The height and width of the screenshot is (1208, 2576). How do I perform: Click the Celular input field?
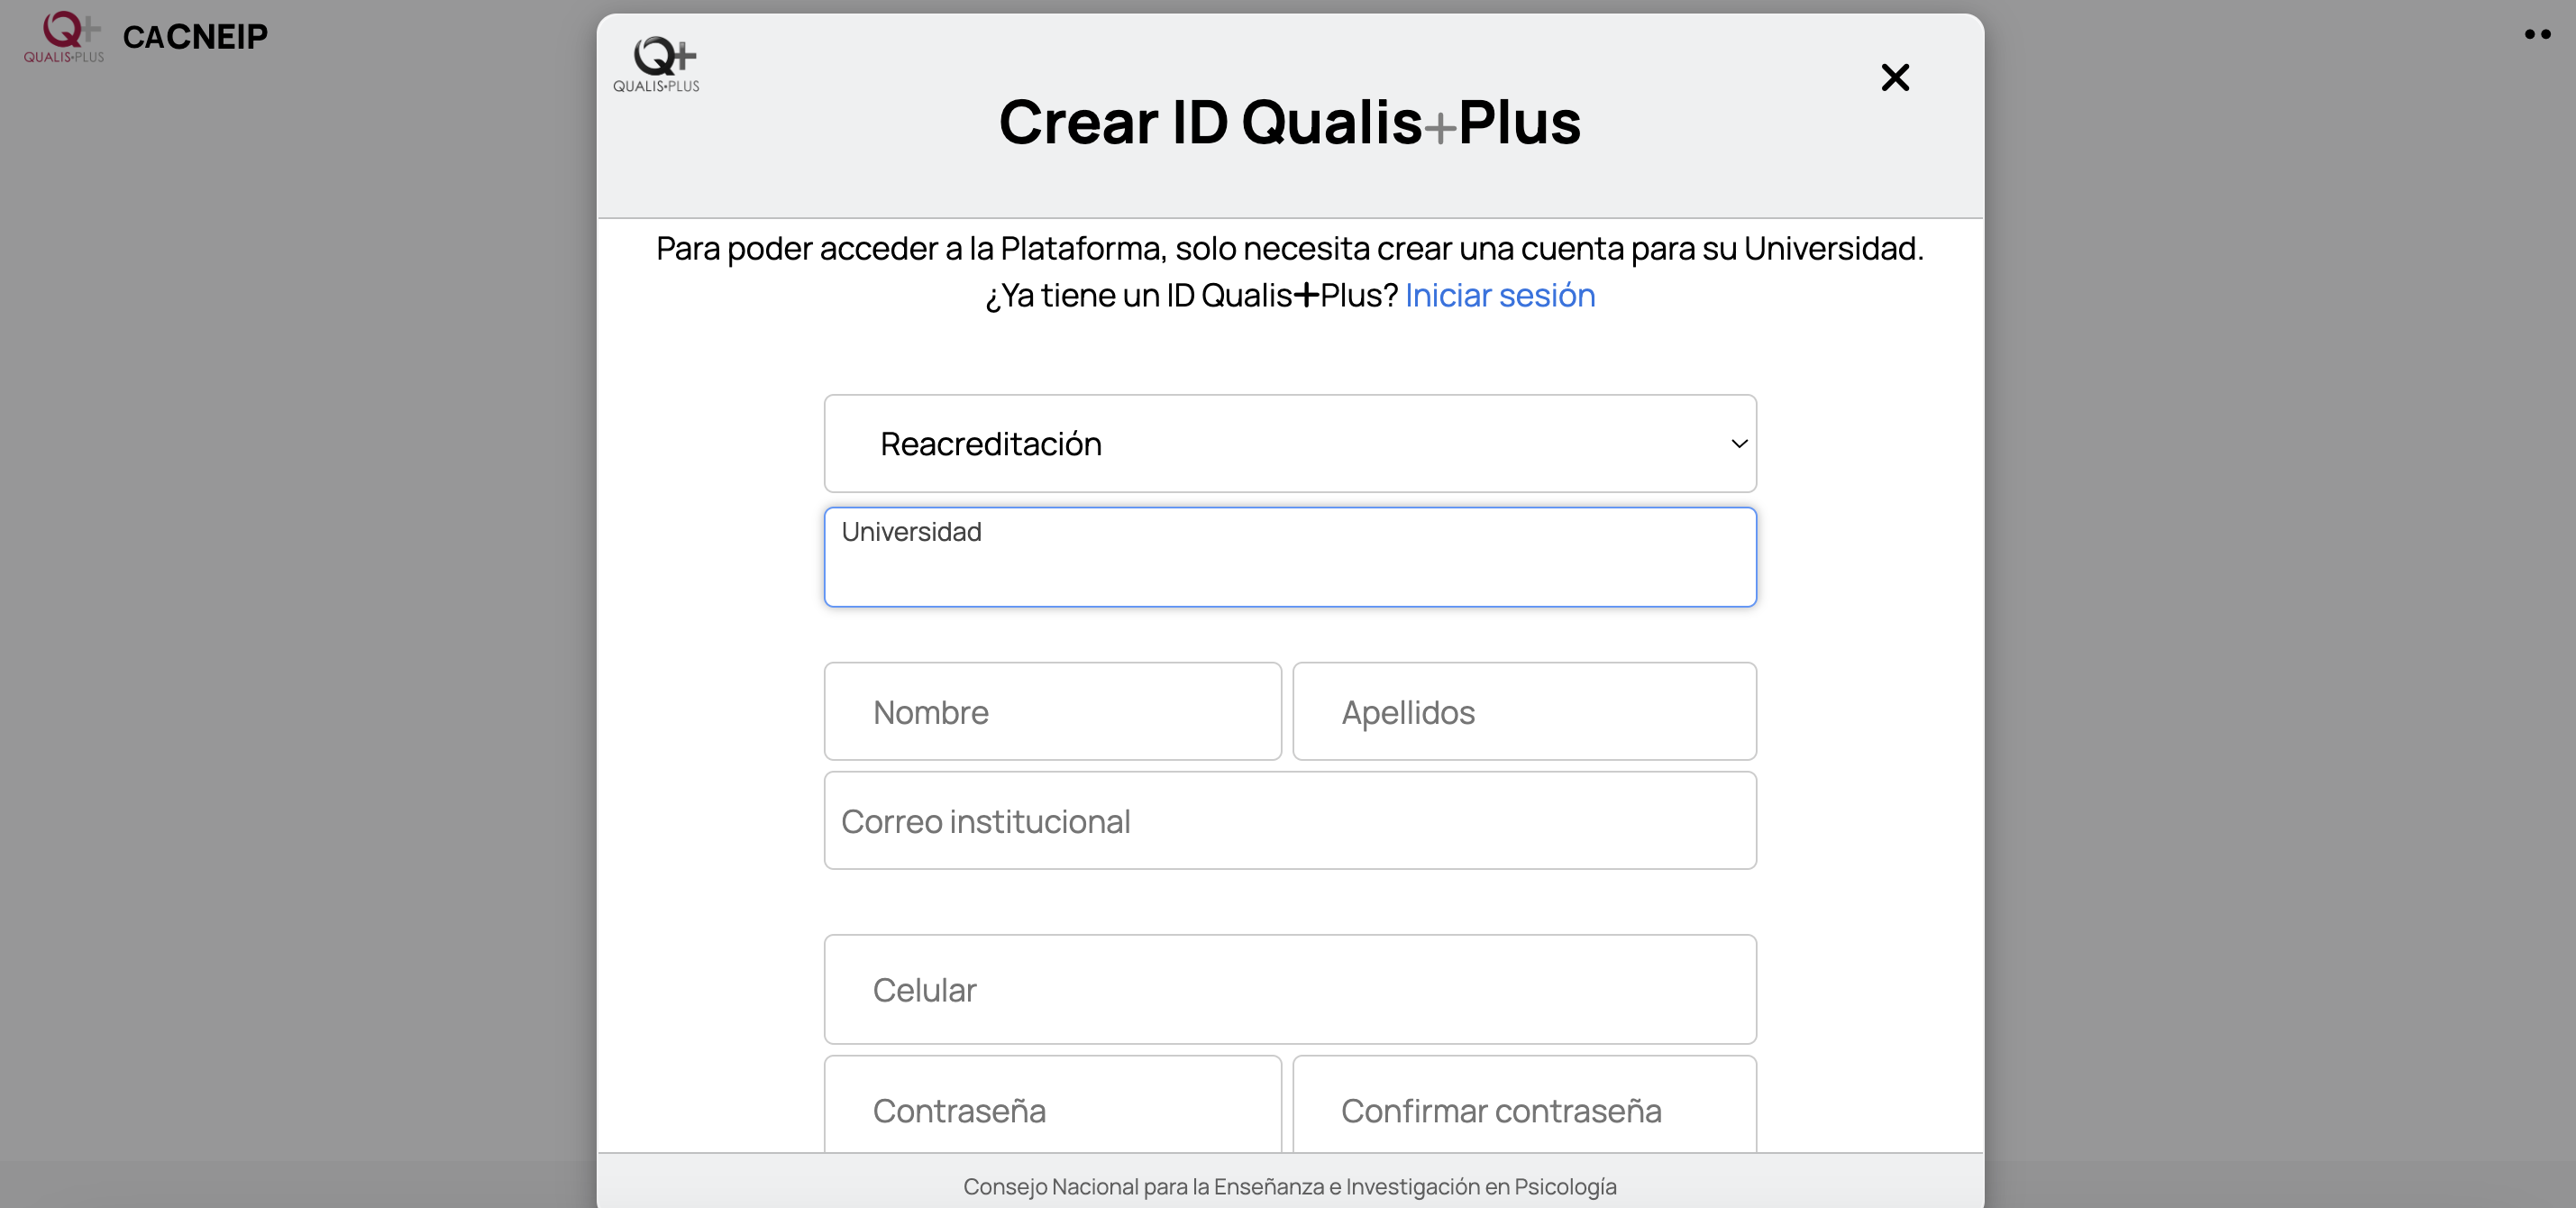pyautogui.click(x=1290, y=989)
